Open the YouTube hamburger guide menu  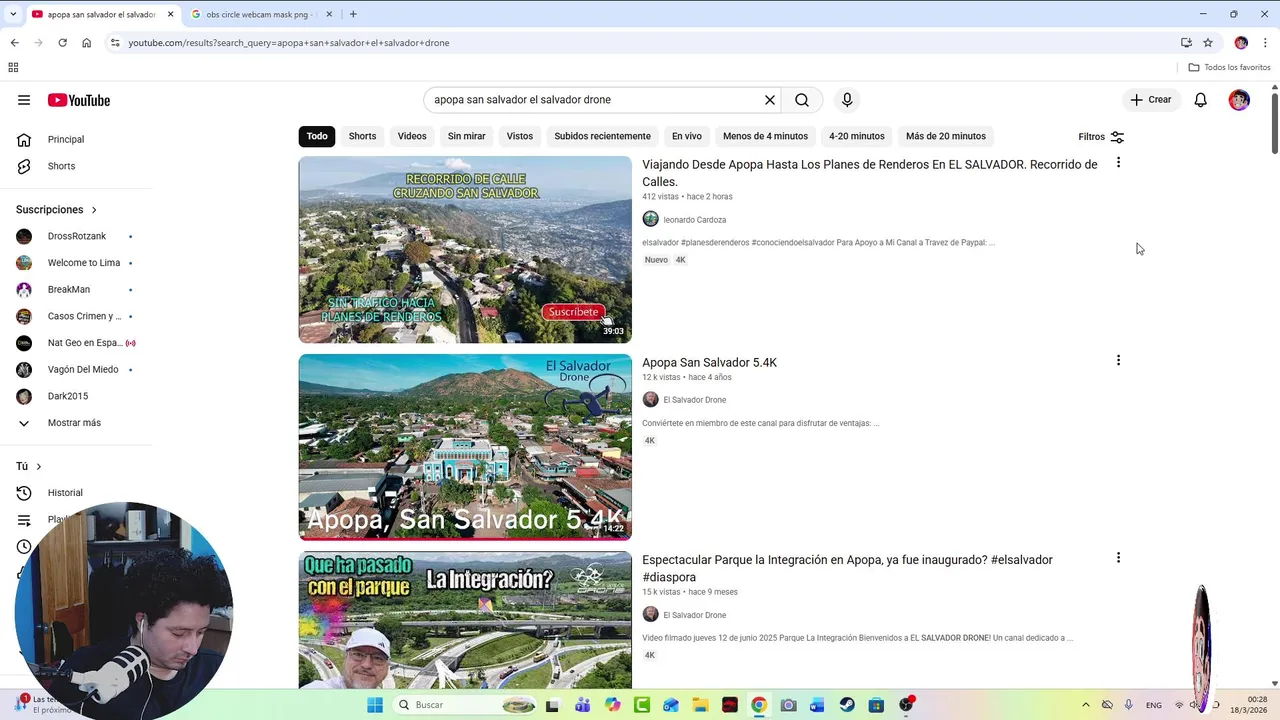pyautogui.click(x=24, y=100)
